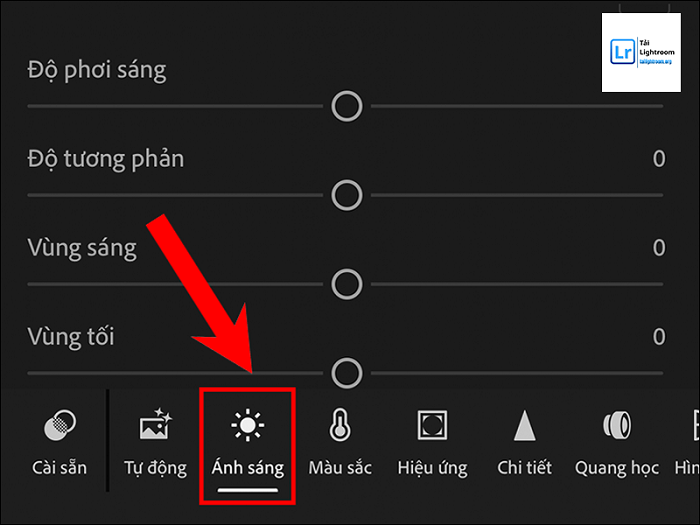Select the Ánh sáng sun icon
Viewport: 700px width, 525px height.
tap(247, 428)
